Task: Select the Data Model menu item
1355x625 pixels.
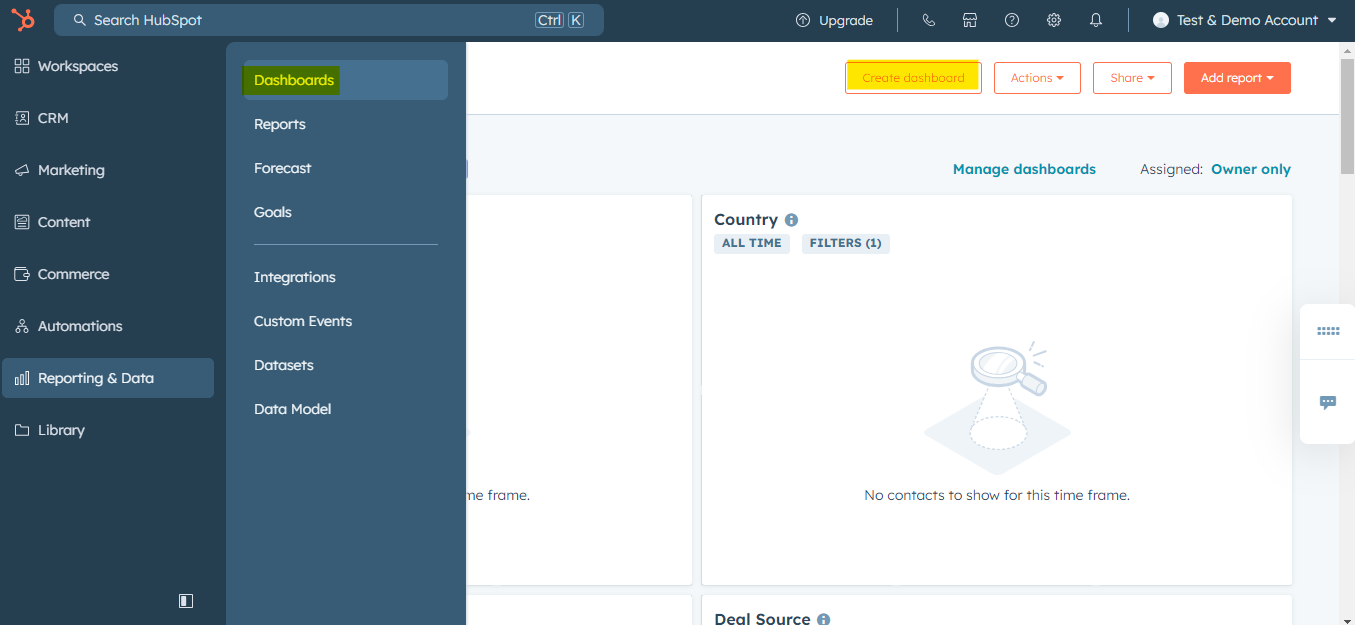Action: pos(292,408)
